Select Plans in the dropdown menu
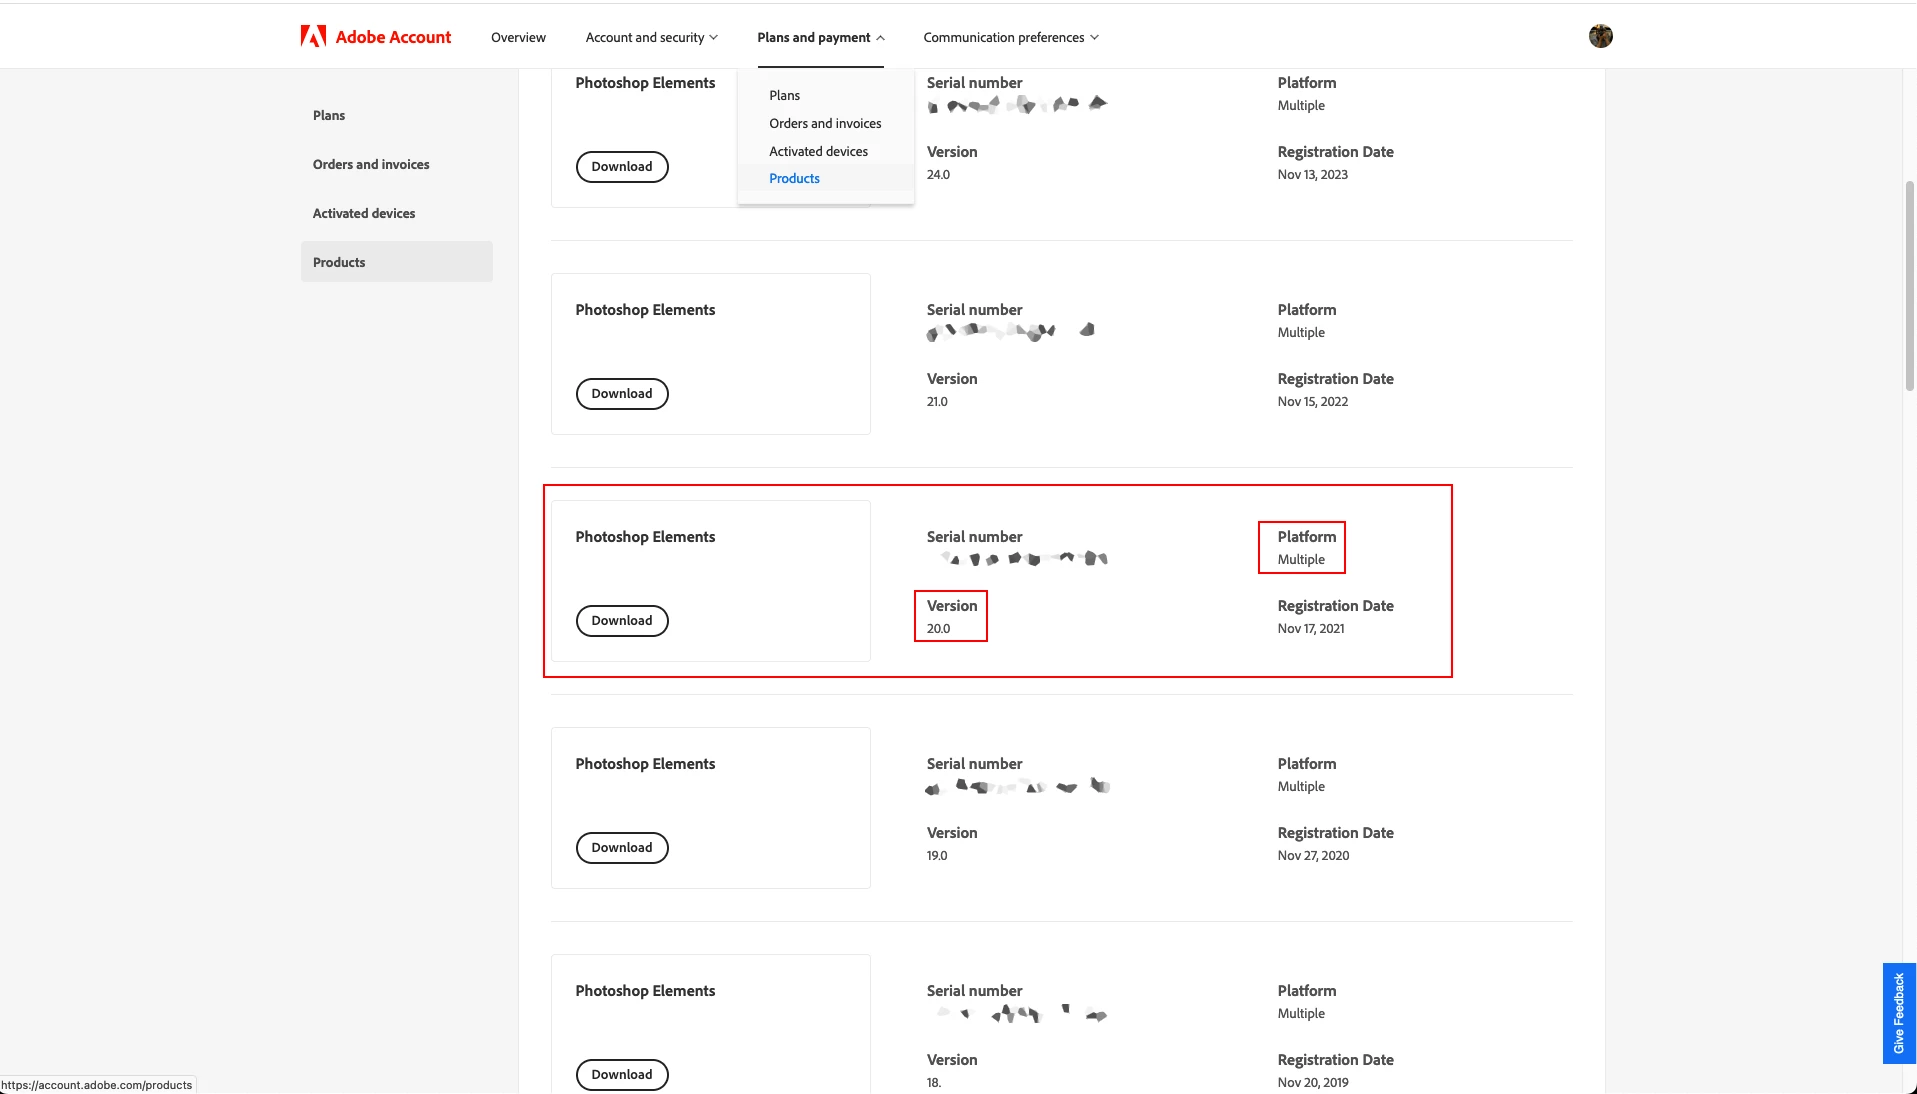Screen dimensions: 1917x1094 pyautogui.click(x=785, y=95)
